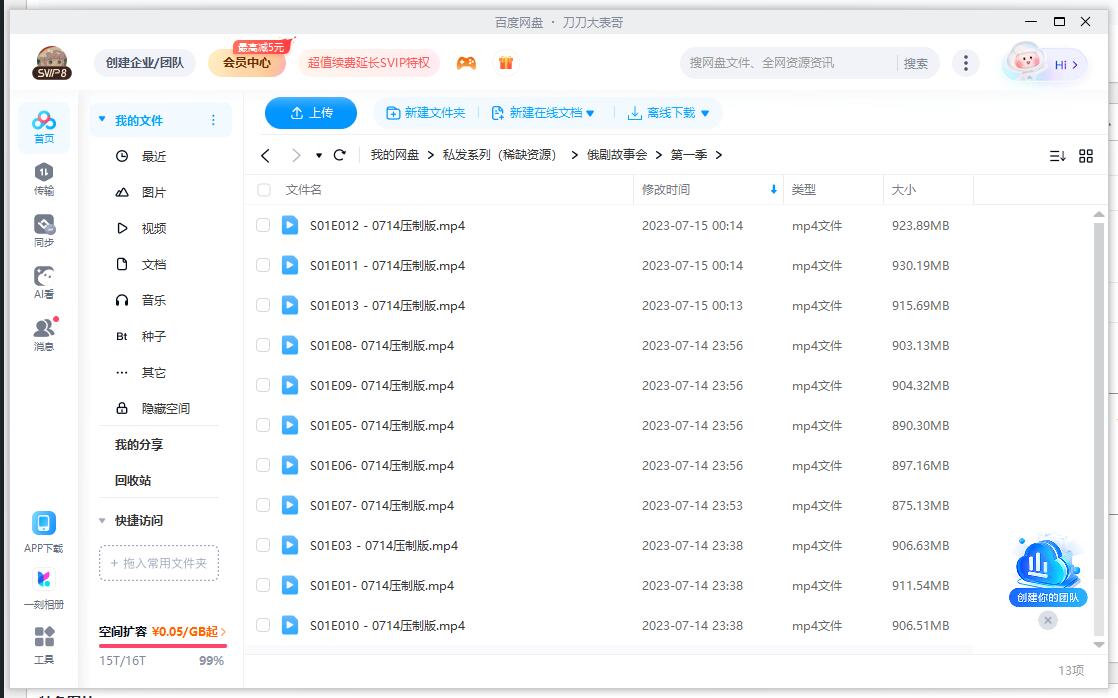Switch to grid view layout
The height and width of the screenshot is (698, 1118).
click(1085, 156)
